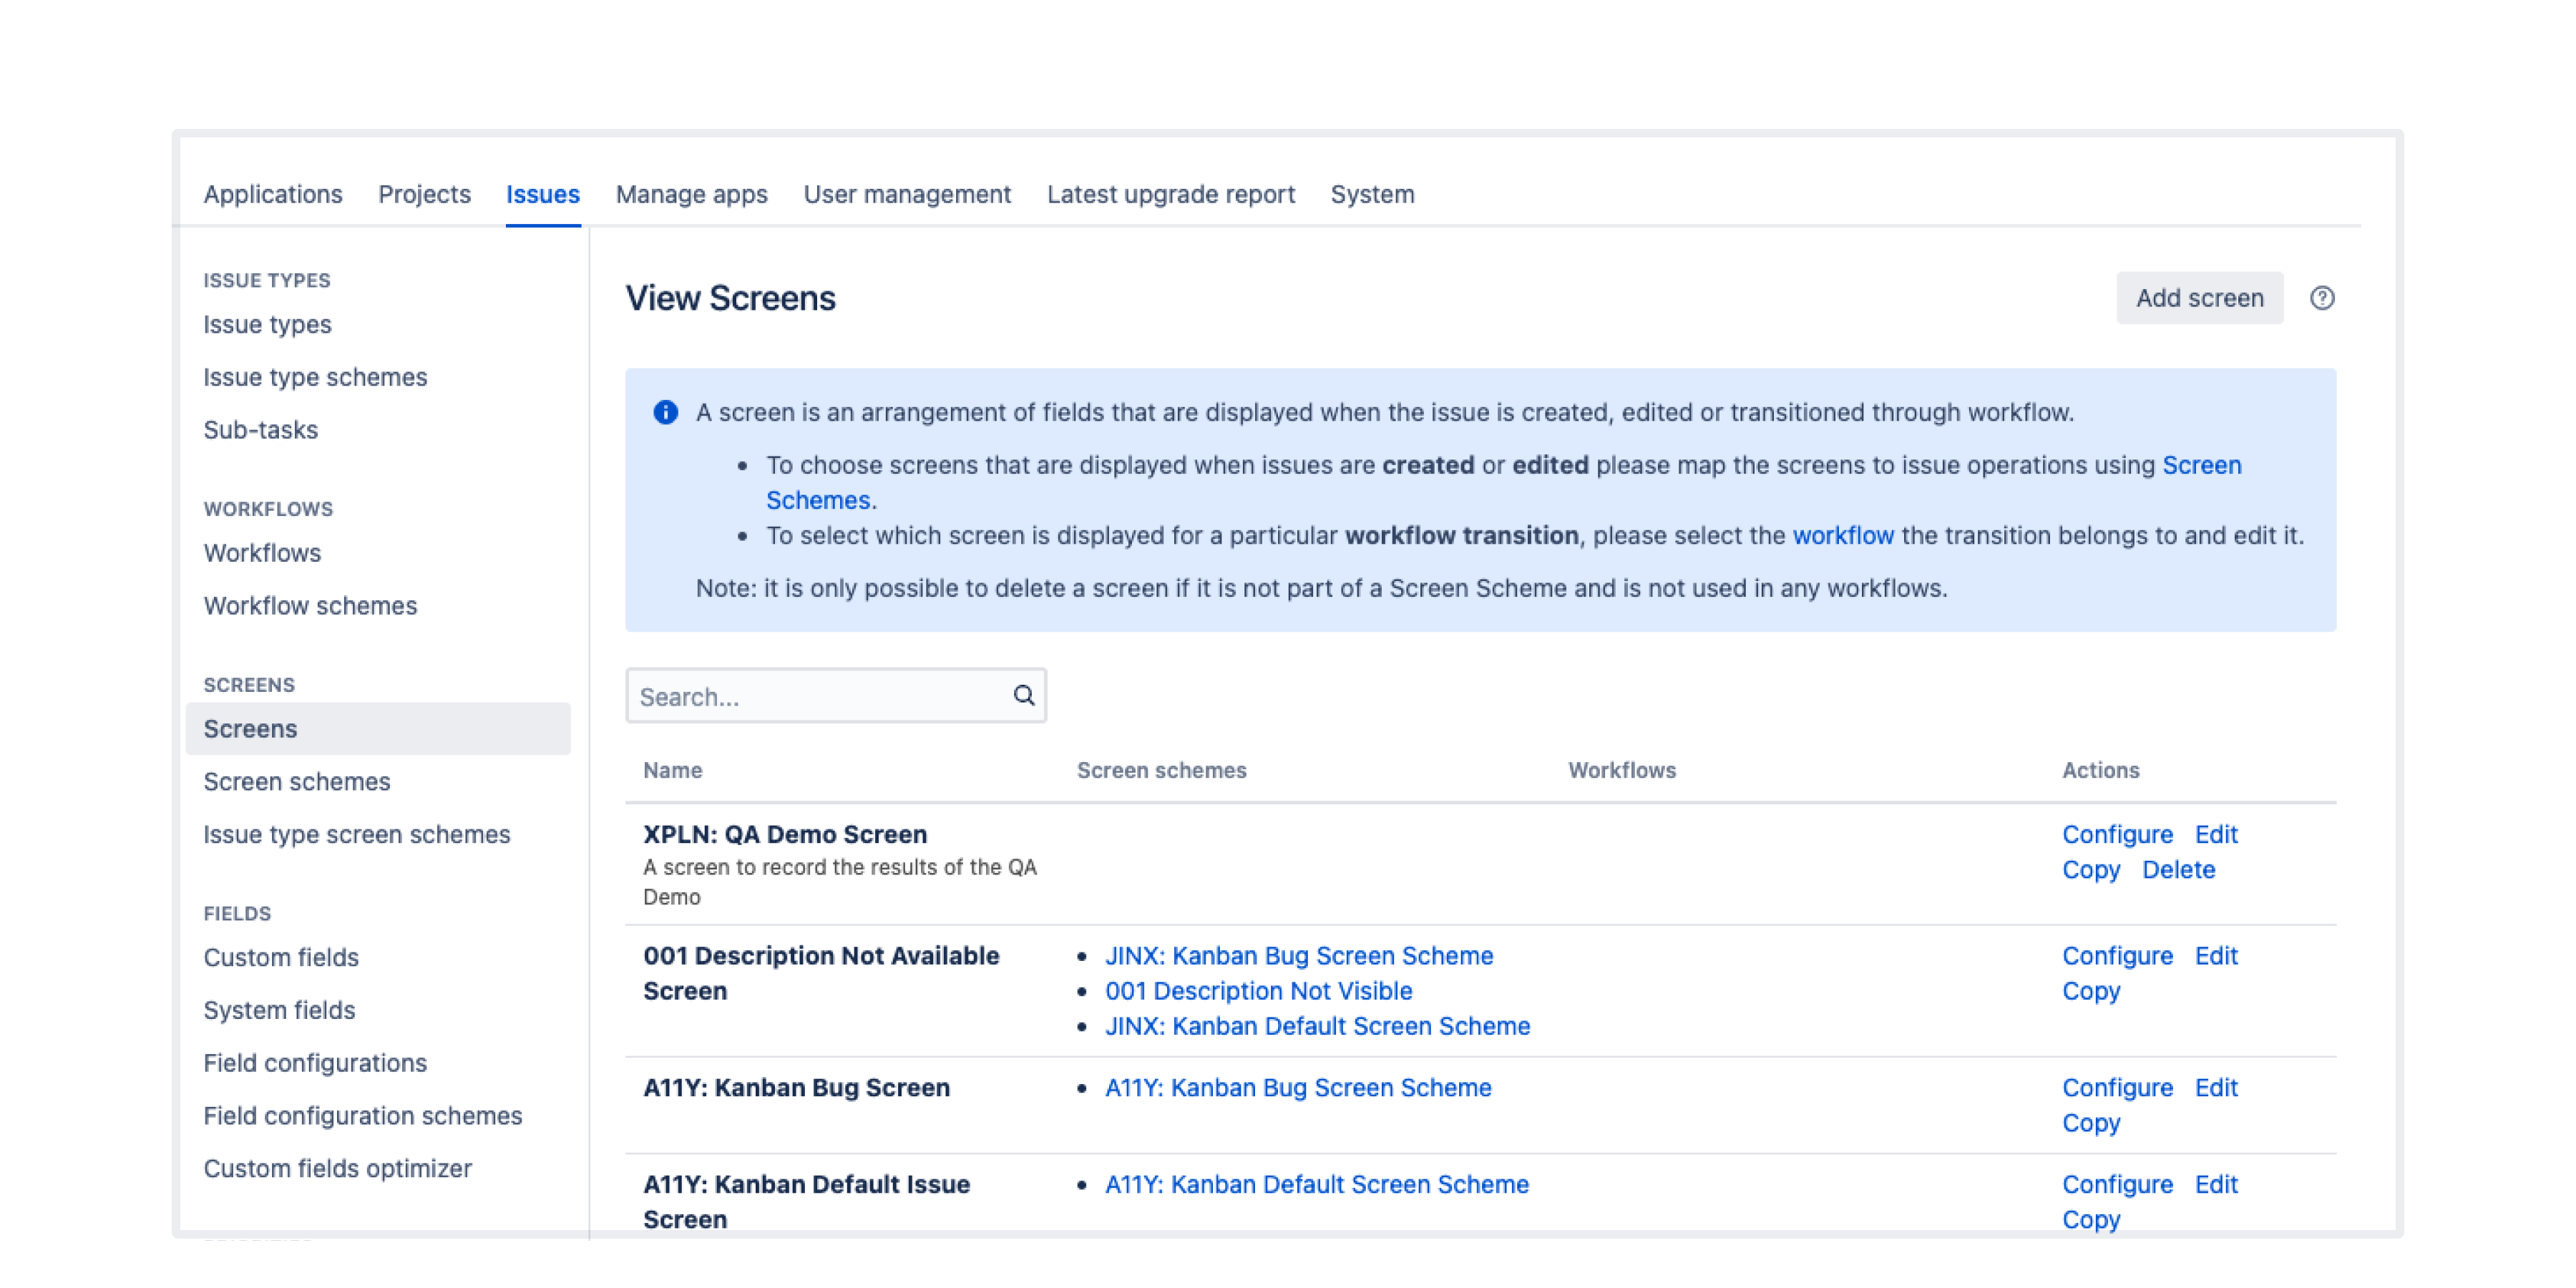Viewport: 2576px width, 1288px height.
Task: Open Issue type screen schemes in the sidebar
Action: 356,835
